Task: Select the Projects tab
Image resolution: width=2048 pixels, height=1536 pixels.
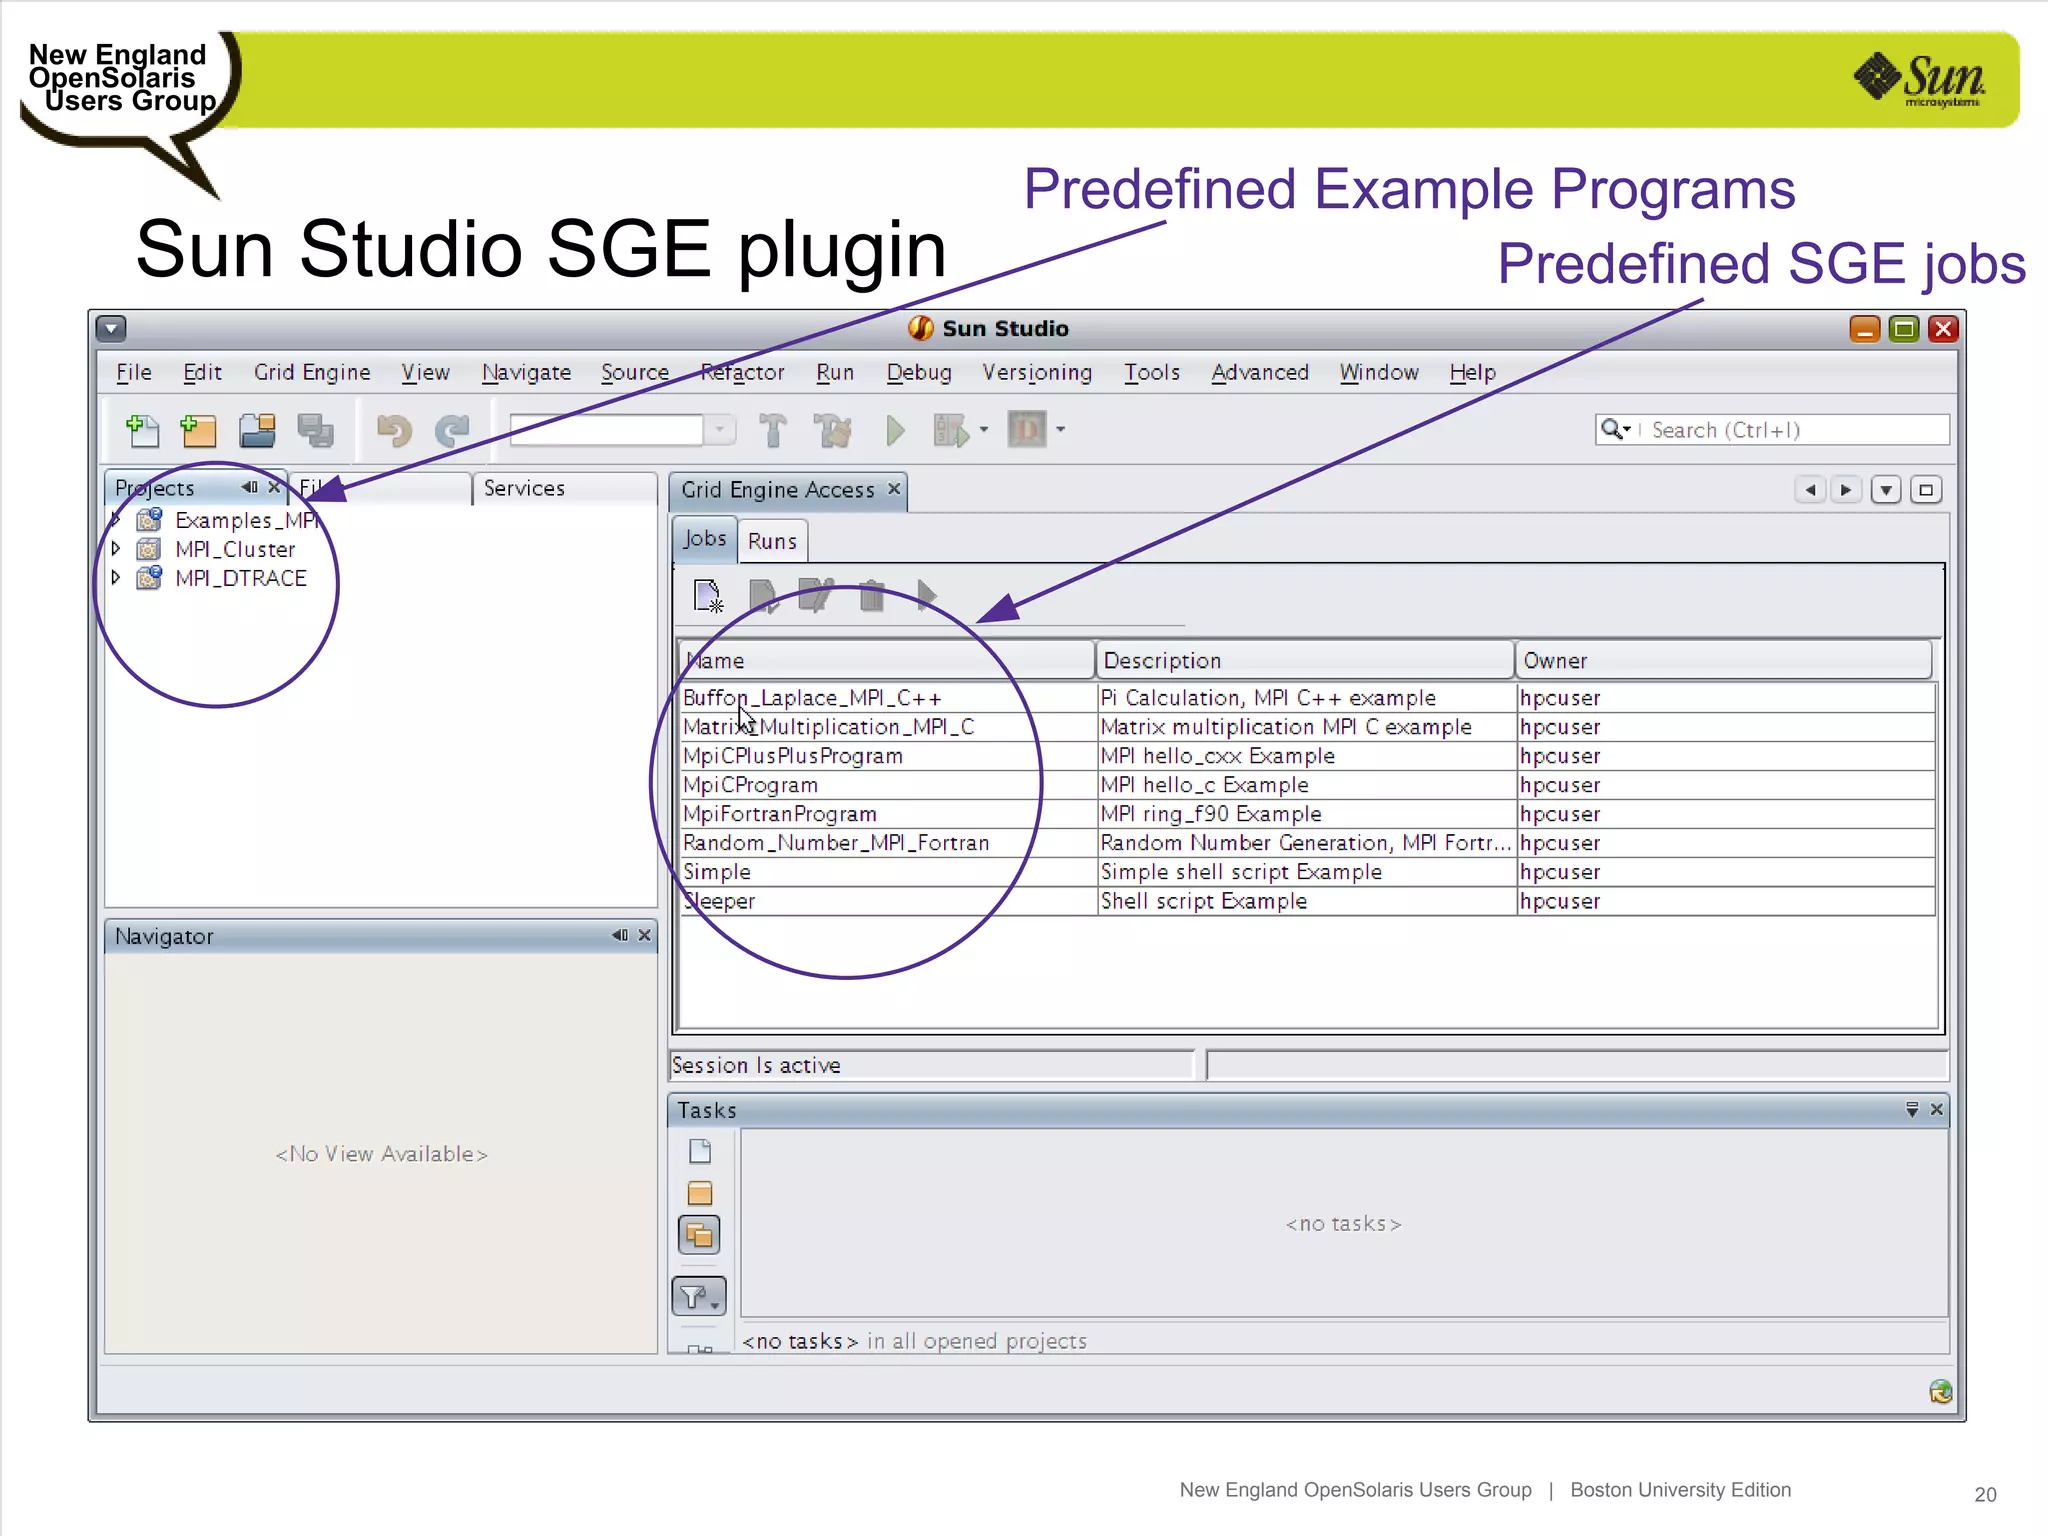Action: point(155,488)
